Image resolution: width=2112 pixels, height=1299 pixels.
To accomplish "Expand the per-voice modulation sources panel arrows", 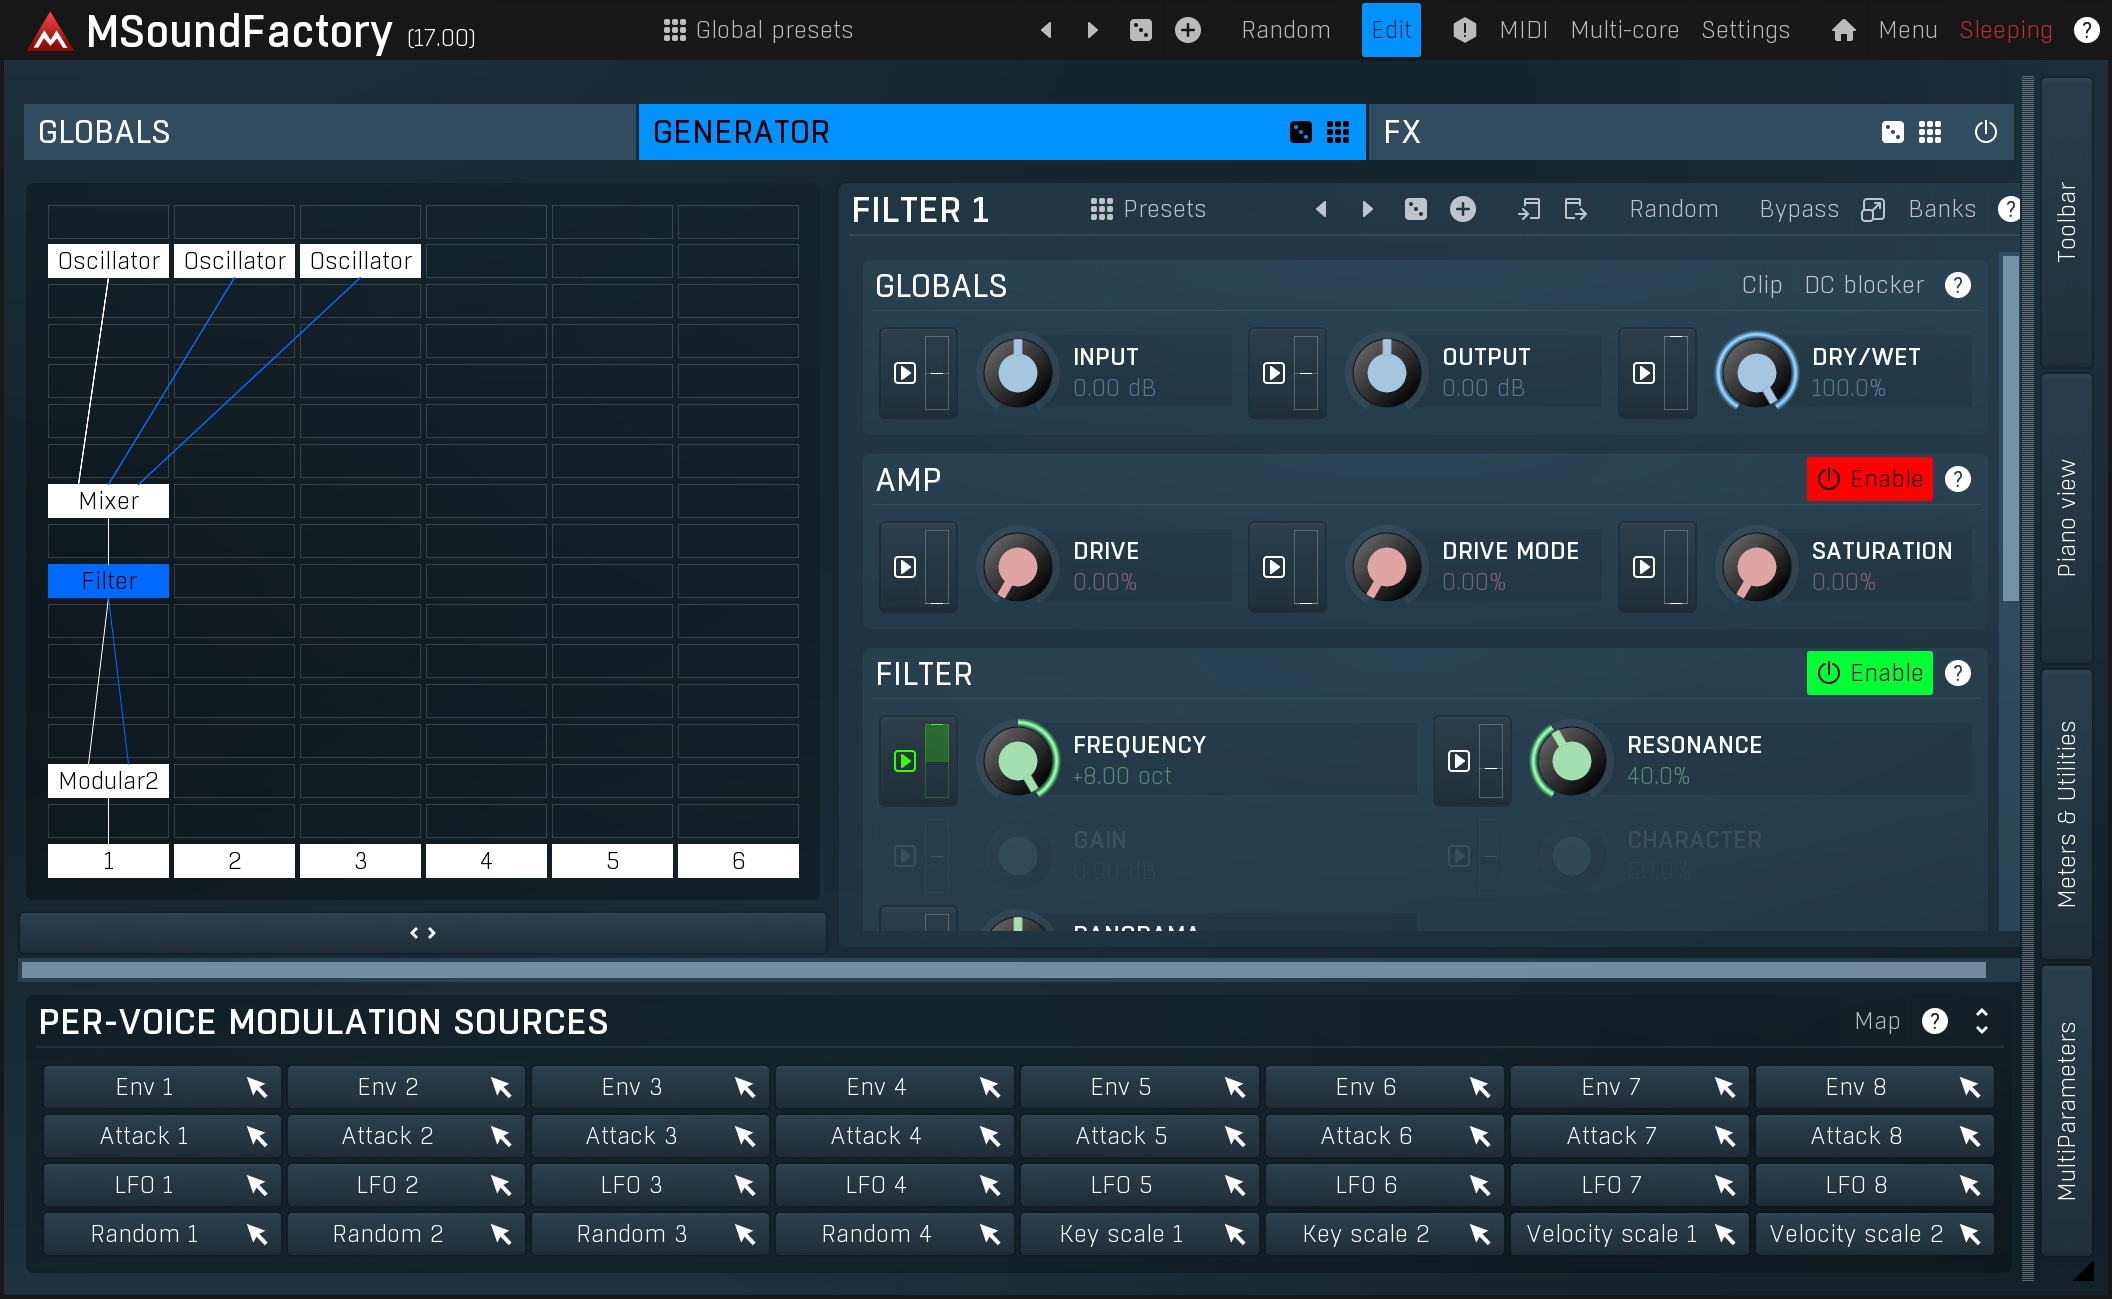I will coord(1981,1021).
